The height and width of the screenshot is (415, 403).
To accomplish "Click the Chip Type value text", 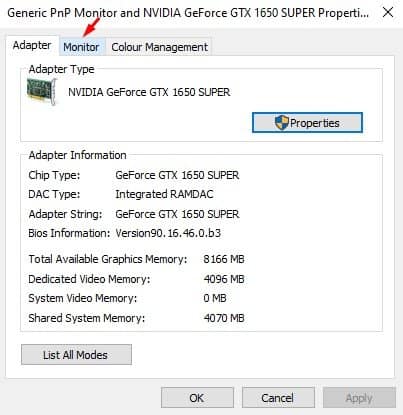I will click(x=177, y=175).
